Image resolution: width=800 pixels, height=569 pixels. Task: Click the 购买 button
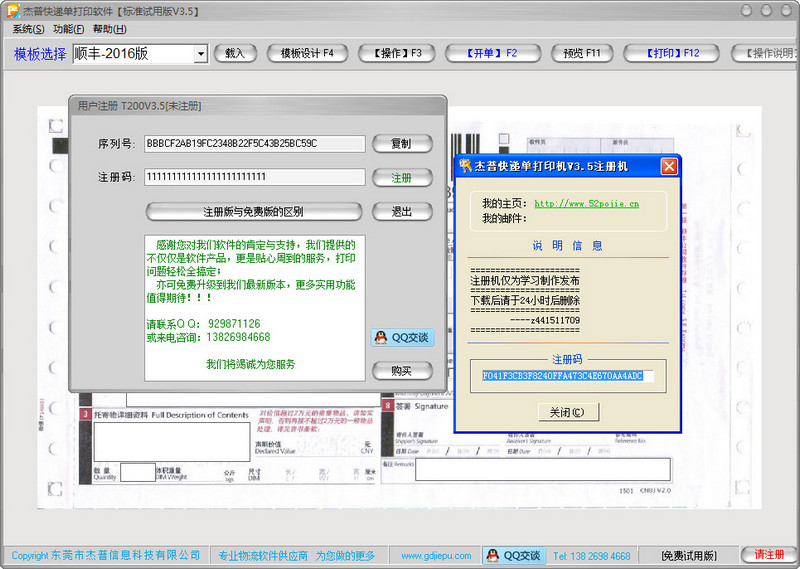coord(402,371)
